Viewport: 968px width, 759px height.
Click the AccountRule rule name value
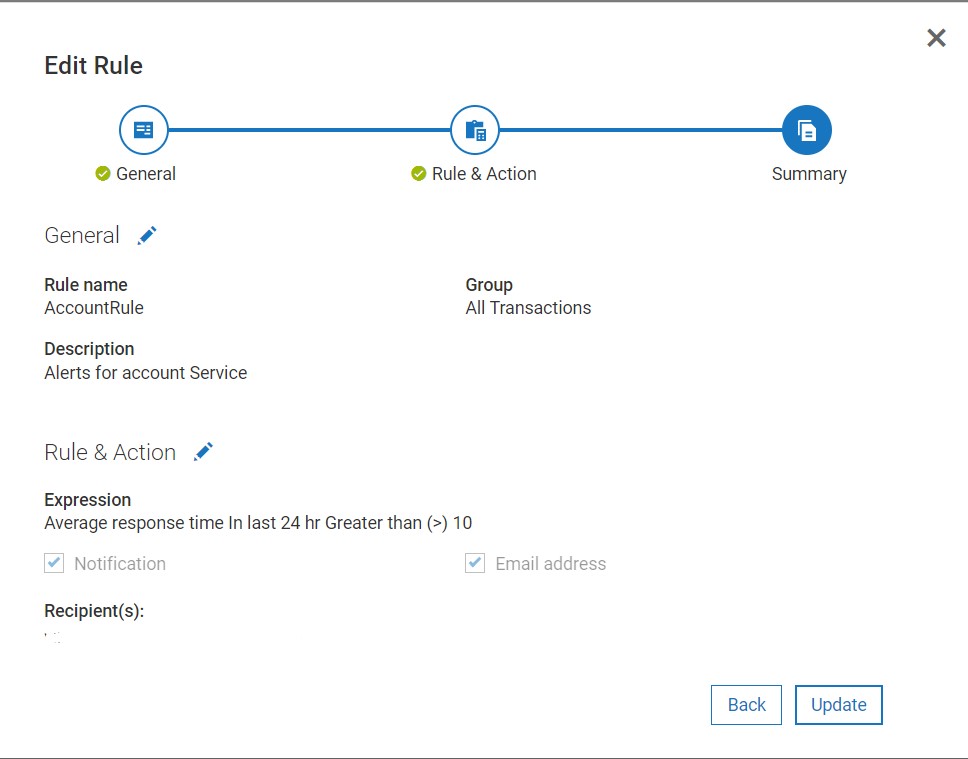94,308
